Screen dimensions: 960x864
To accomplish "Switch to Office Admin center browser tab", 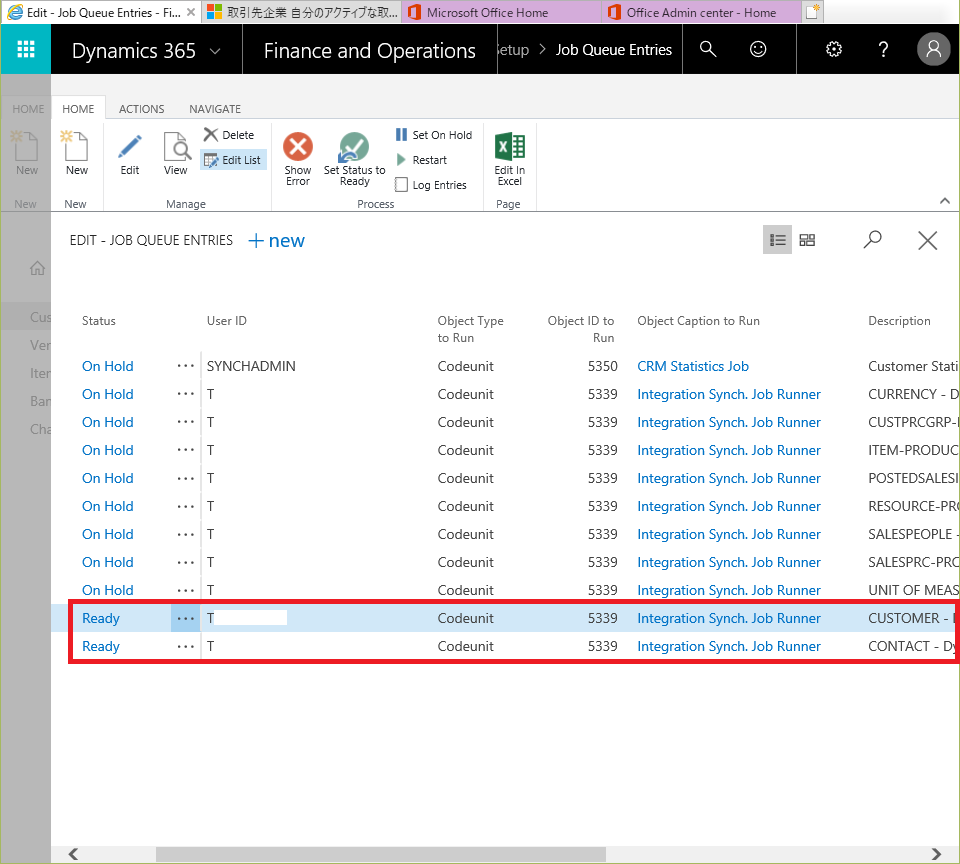I will tap(702, 12).
